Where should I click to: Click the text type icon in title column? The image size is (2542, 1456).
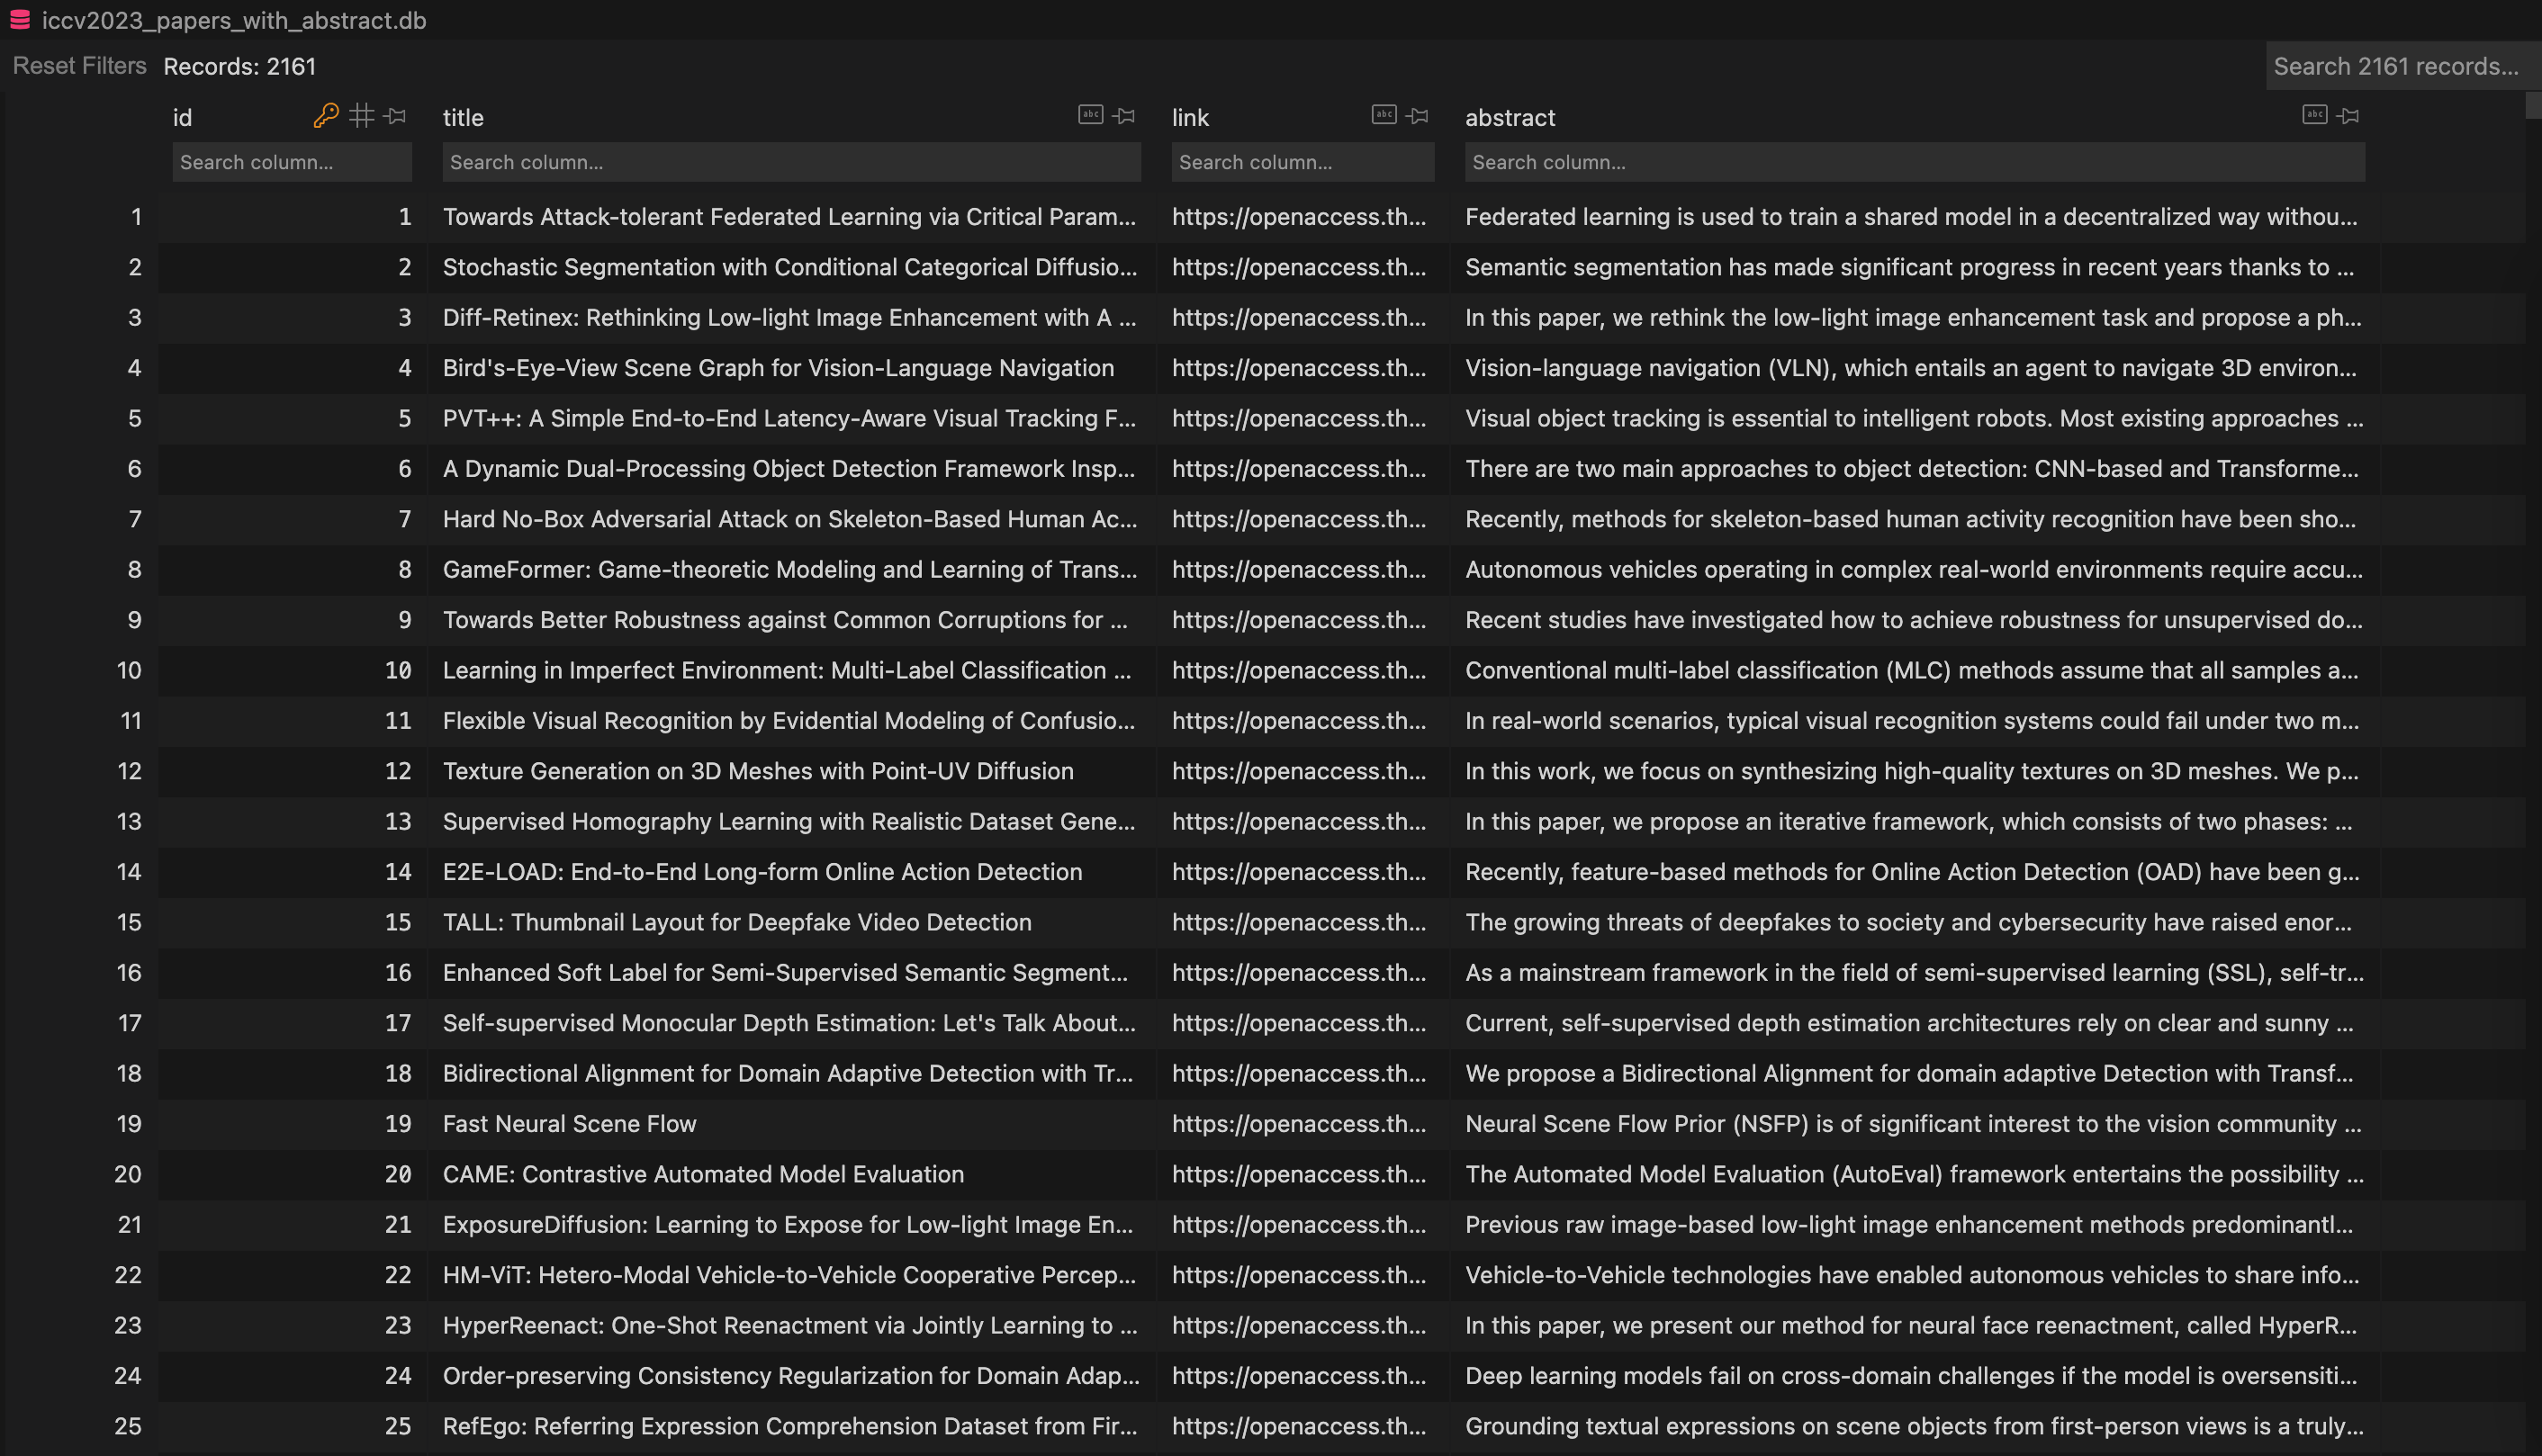click(1090, 115)
